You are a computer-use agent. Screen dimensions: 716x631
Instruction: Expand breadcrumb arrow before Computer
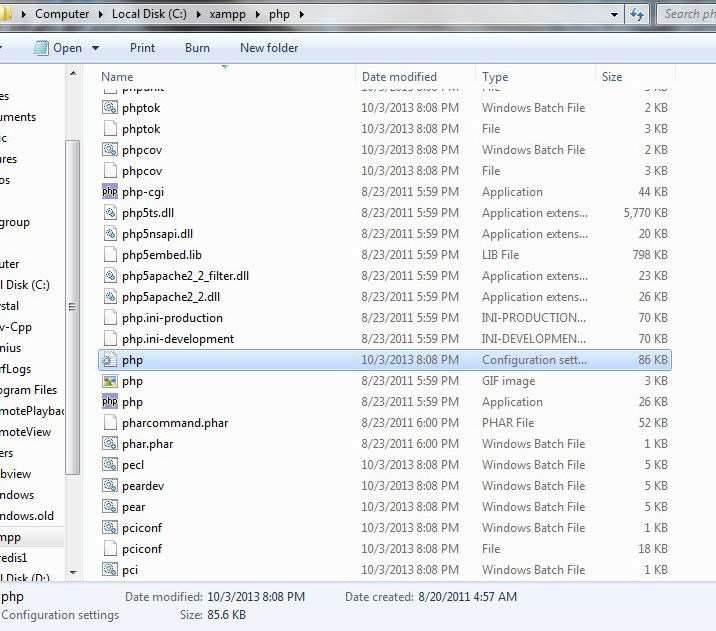(x=24, y=15)
